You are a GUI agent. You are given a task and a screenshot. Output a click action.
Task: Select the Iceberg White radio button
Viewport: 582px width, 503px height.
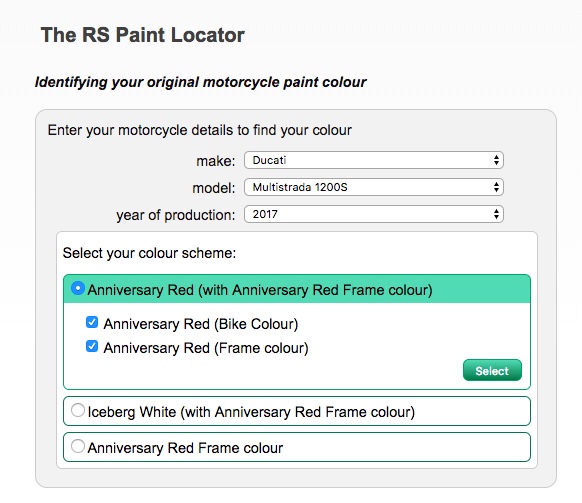coord(78,410)
